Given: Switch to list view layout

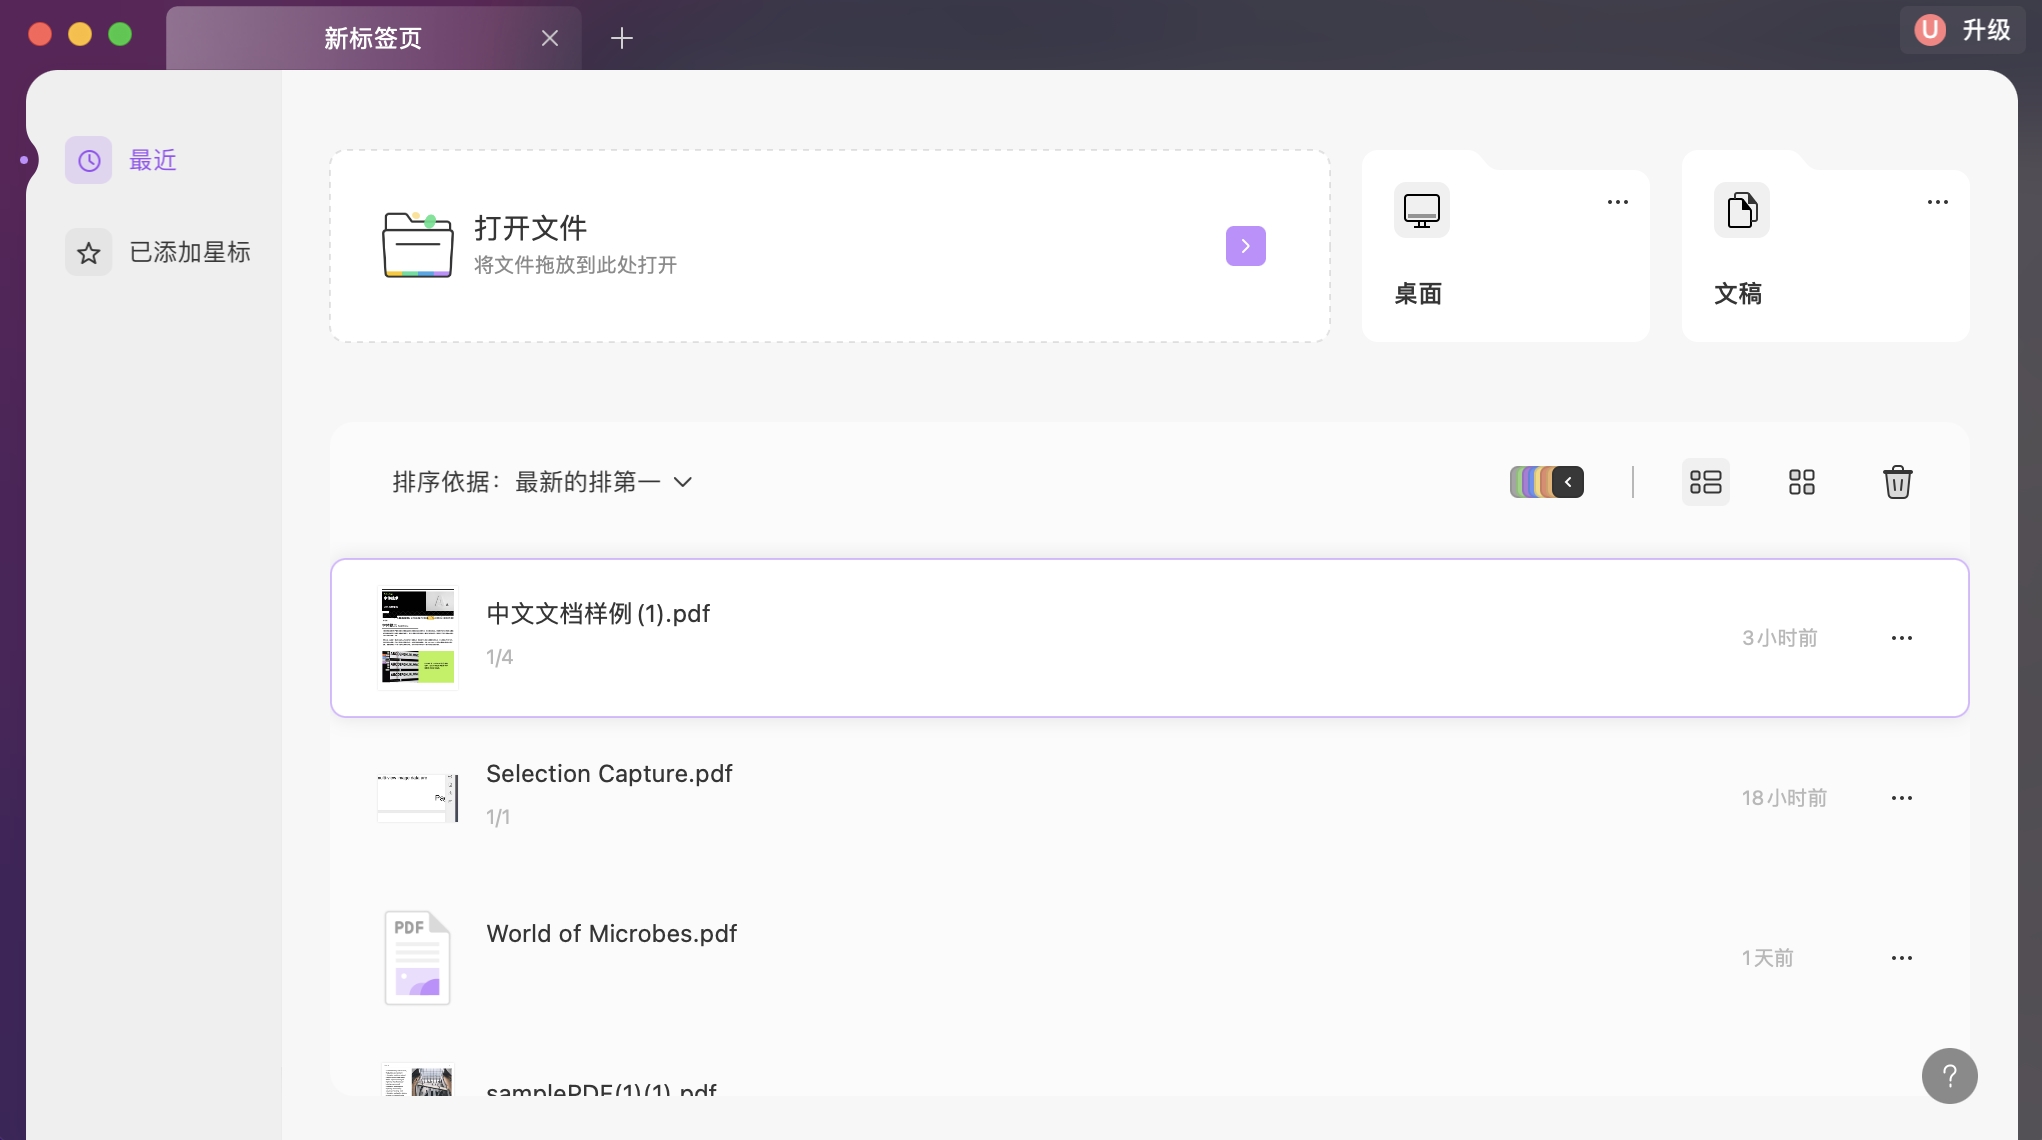Looking at the screenshot, I should click(x=1705, y=481).
